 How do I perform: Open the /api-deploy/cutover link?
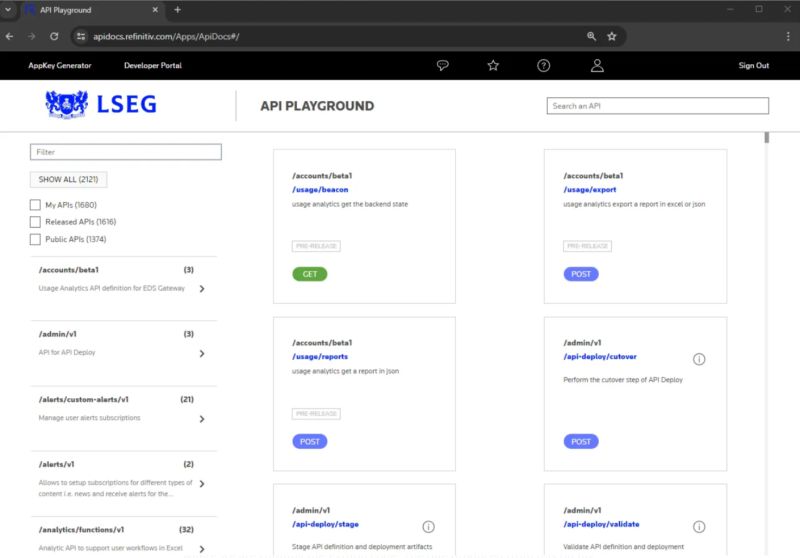tap(600, 357)
